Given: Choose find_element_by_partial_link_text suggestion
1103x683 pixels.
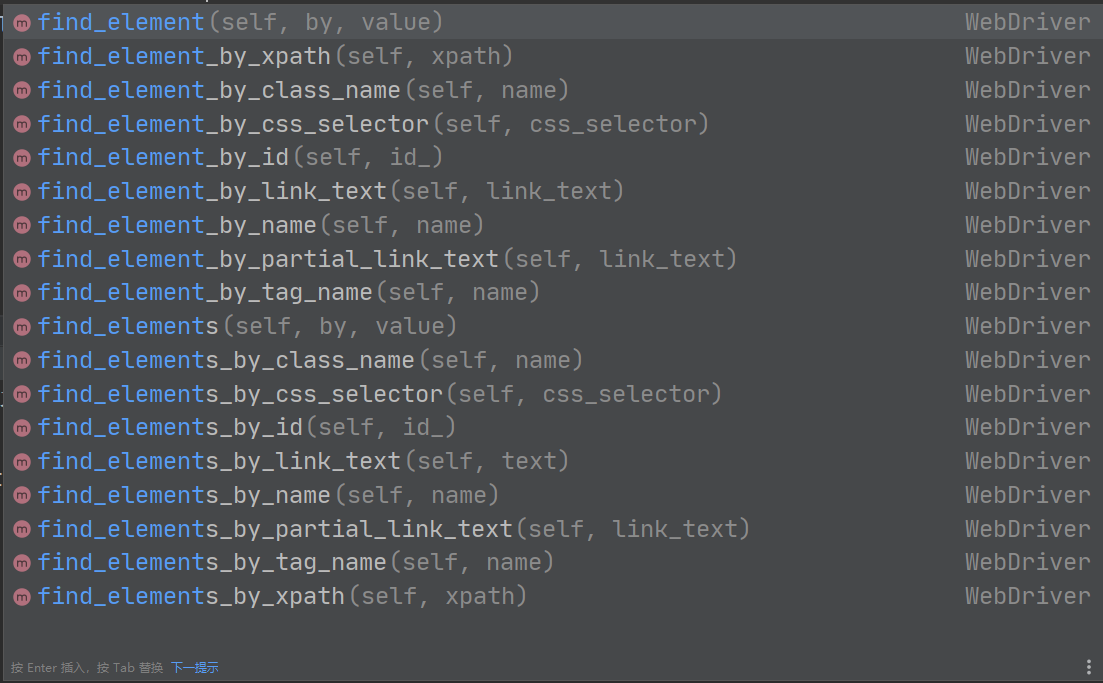Looking at the screenshot, I should coord(387,260).
